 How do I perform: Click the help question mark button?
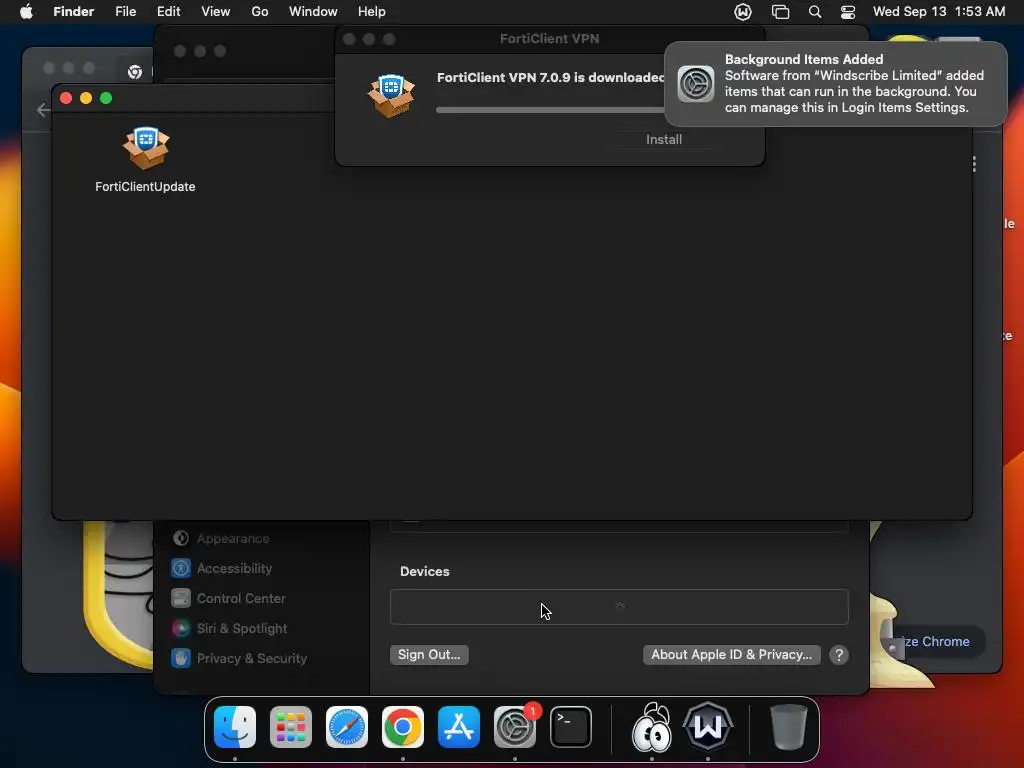839,654
